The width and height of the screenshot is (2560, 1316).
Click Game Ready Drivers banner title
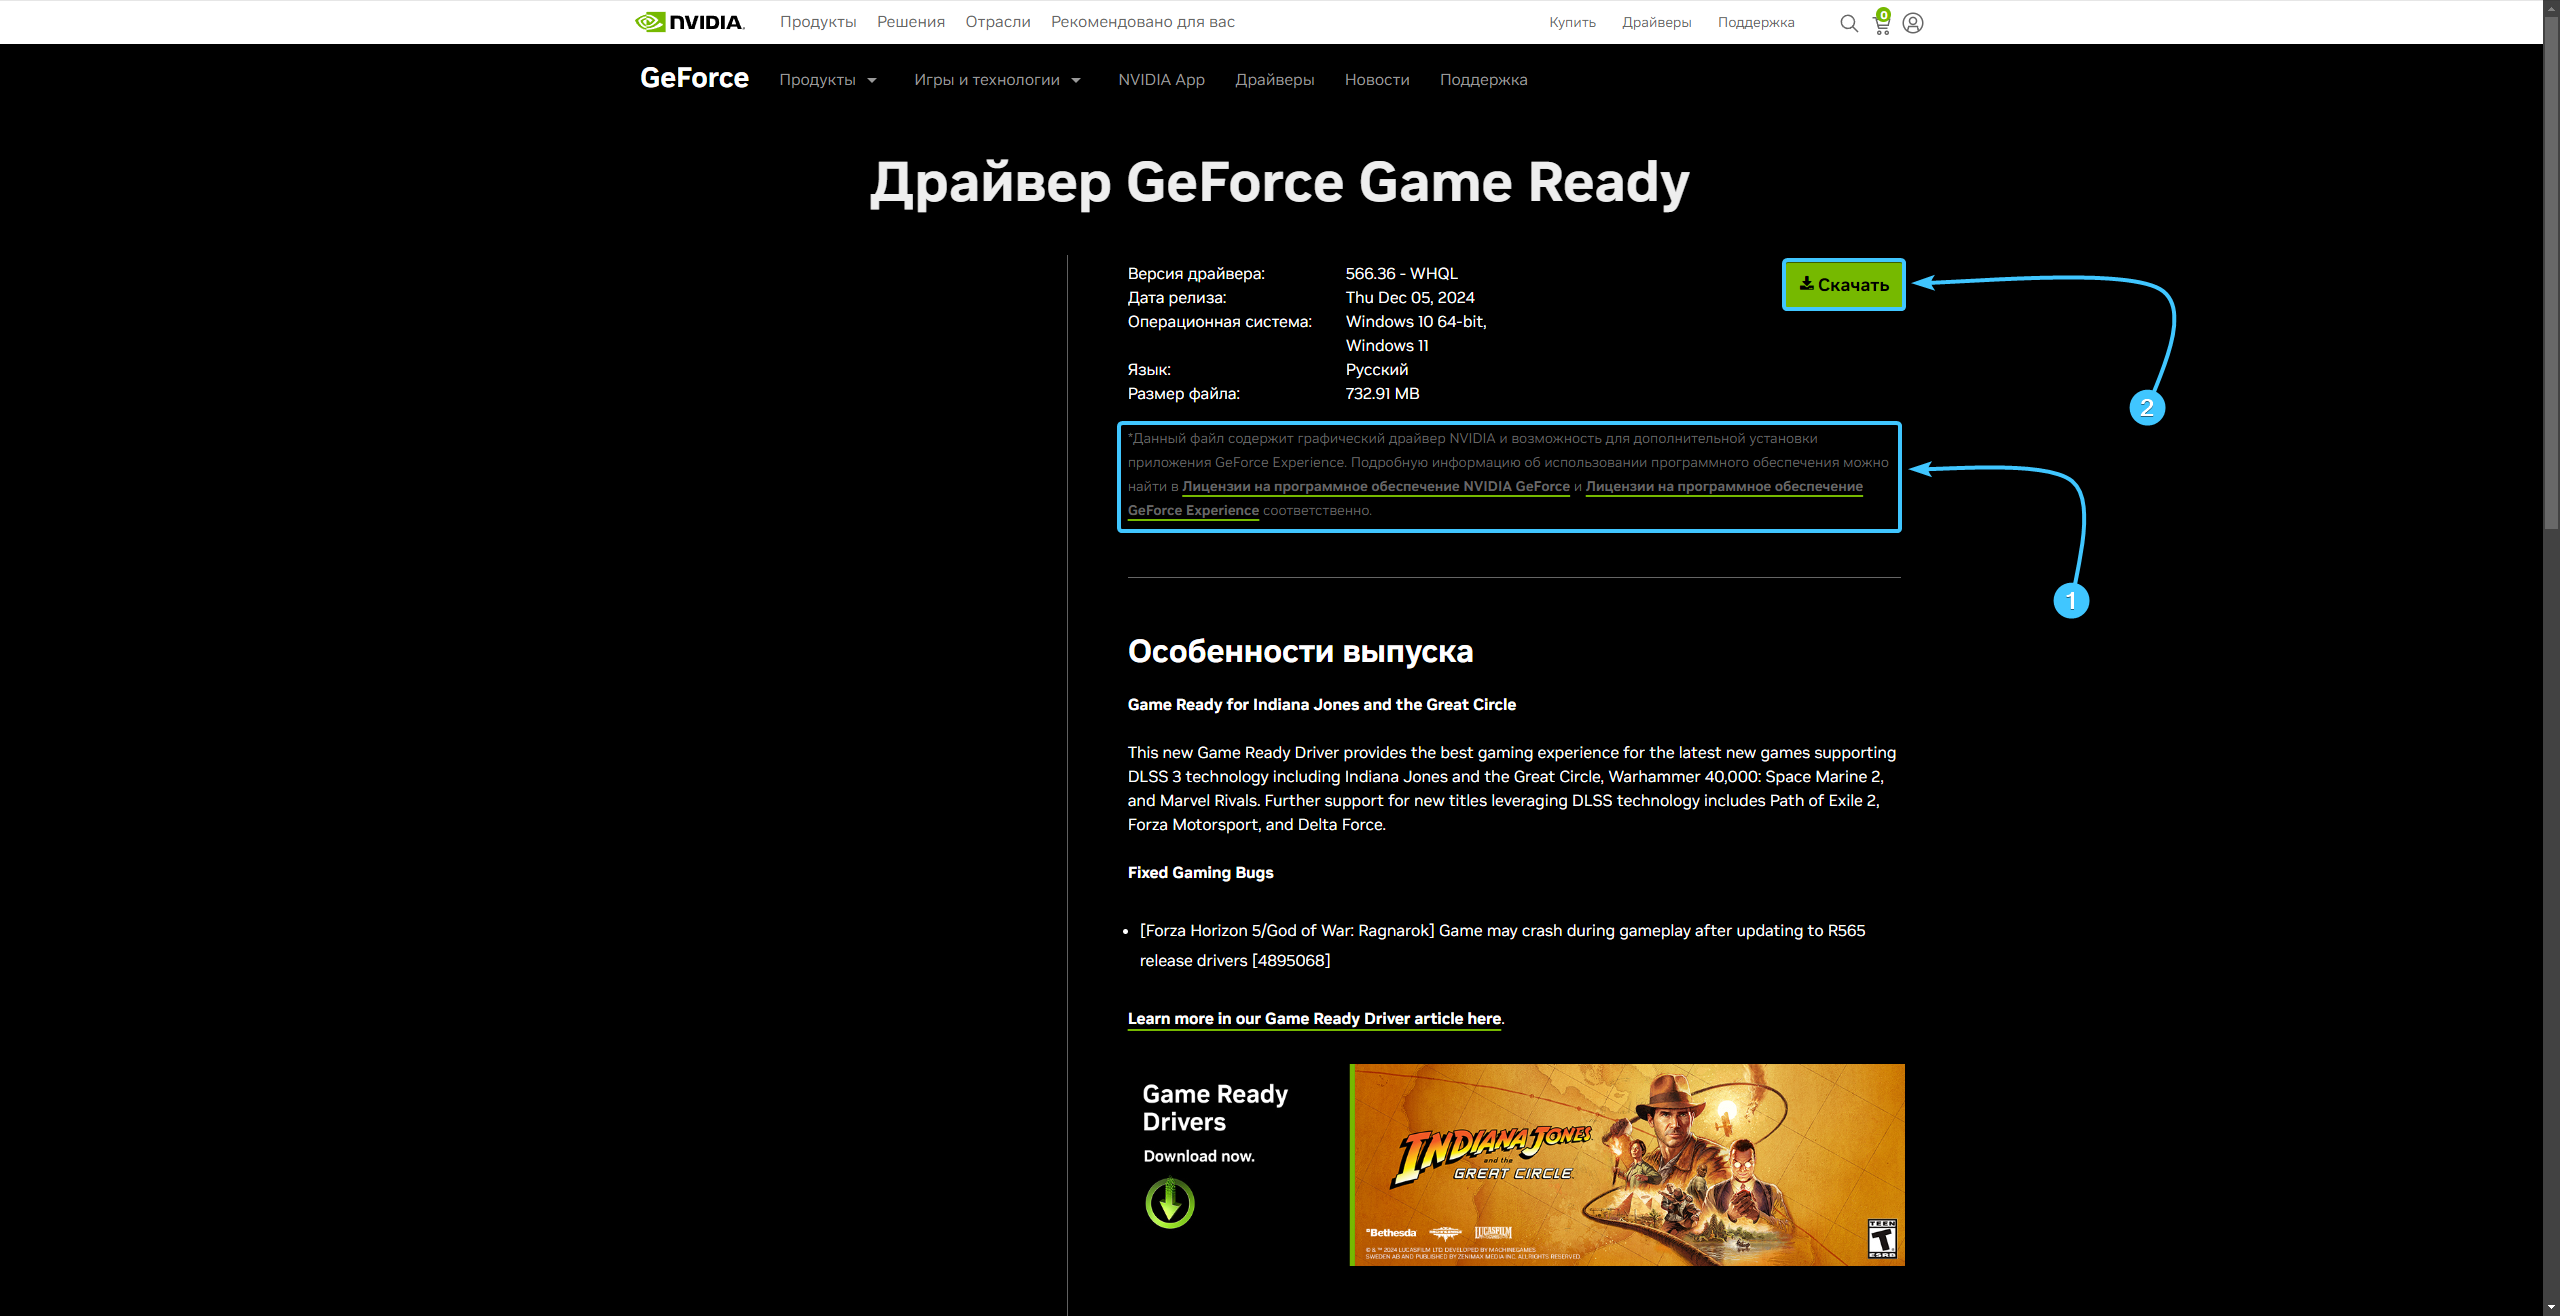coord(1215,1108)
